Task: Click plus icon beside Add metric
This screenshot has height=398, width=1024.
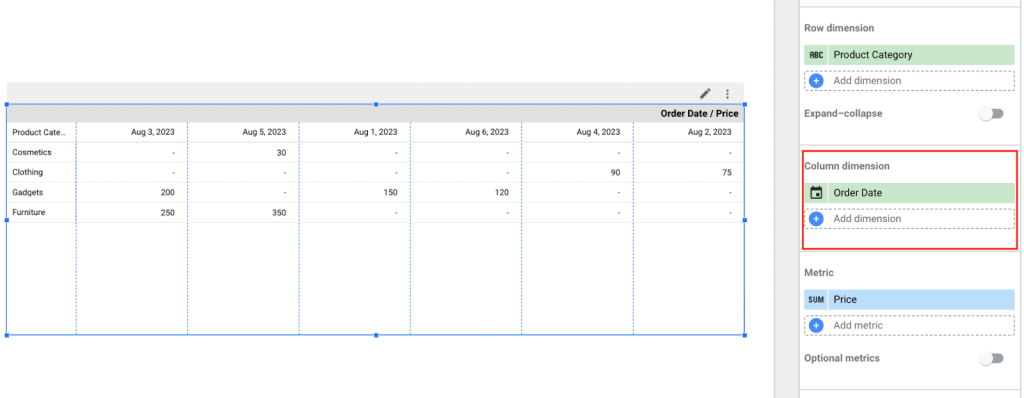Action: (816, 325)
